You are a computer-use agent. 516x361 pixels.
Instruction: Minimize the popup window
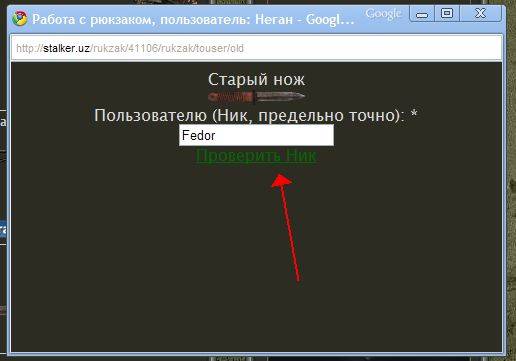tap(422, 14)
